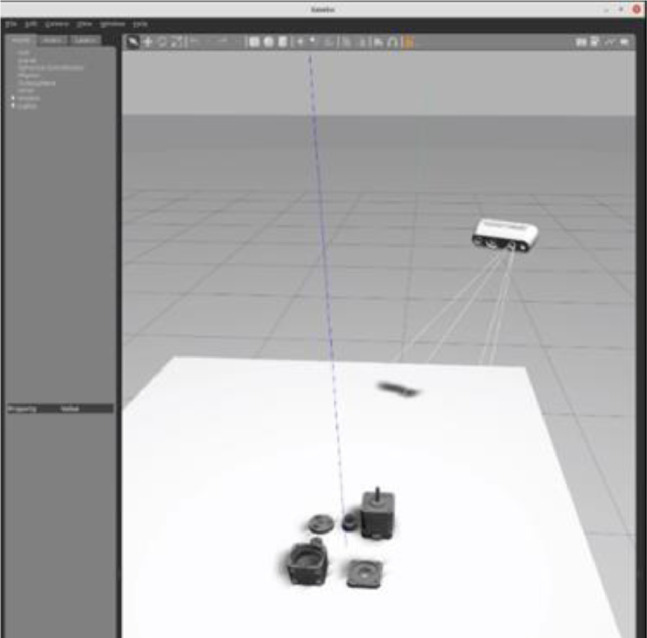Insert a cylinder shape from toolbar

click(283, 42)
